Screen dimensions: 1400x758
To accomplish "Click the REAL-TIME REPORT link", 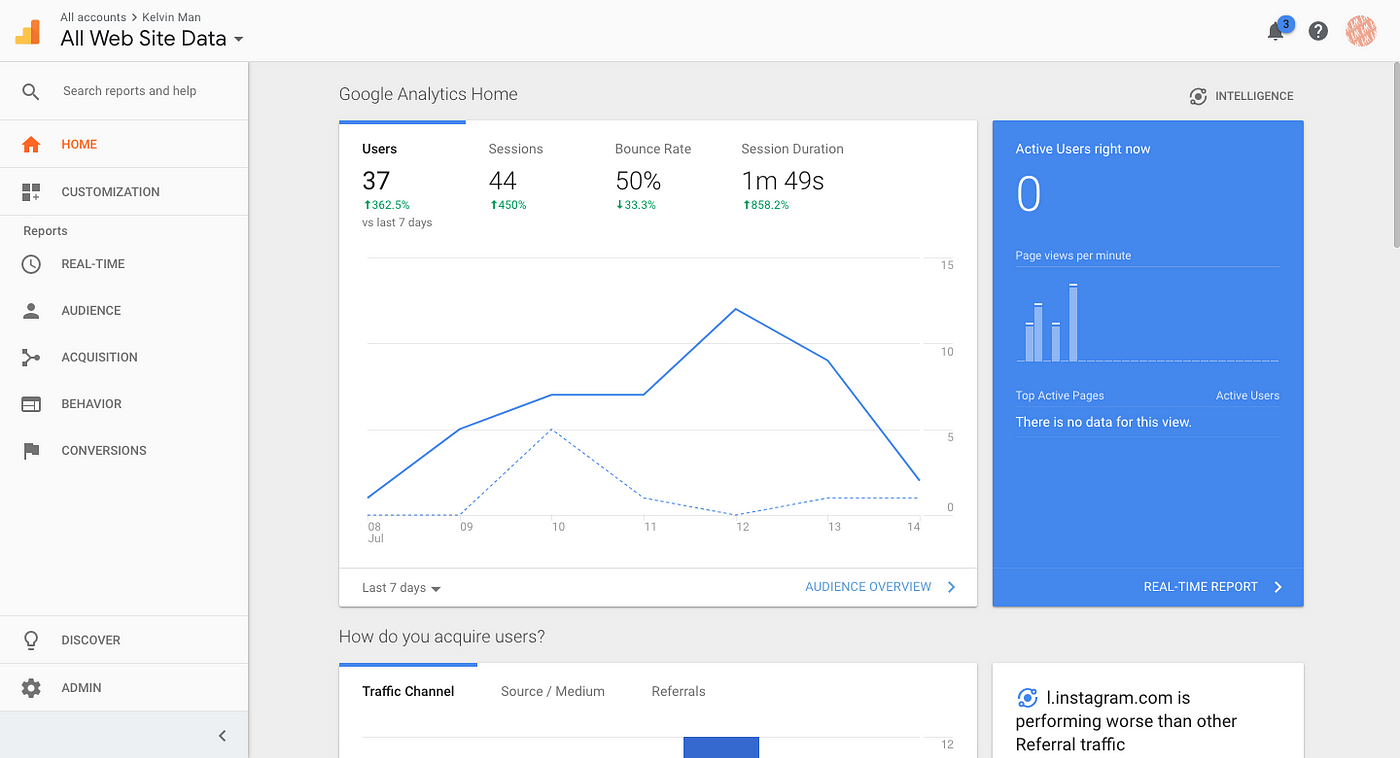I will [1200, 587].
